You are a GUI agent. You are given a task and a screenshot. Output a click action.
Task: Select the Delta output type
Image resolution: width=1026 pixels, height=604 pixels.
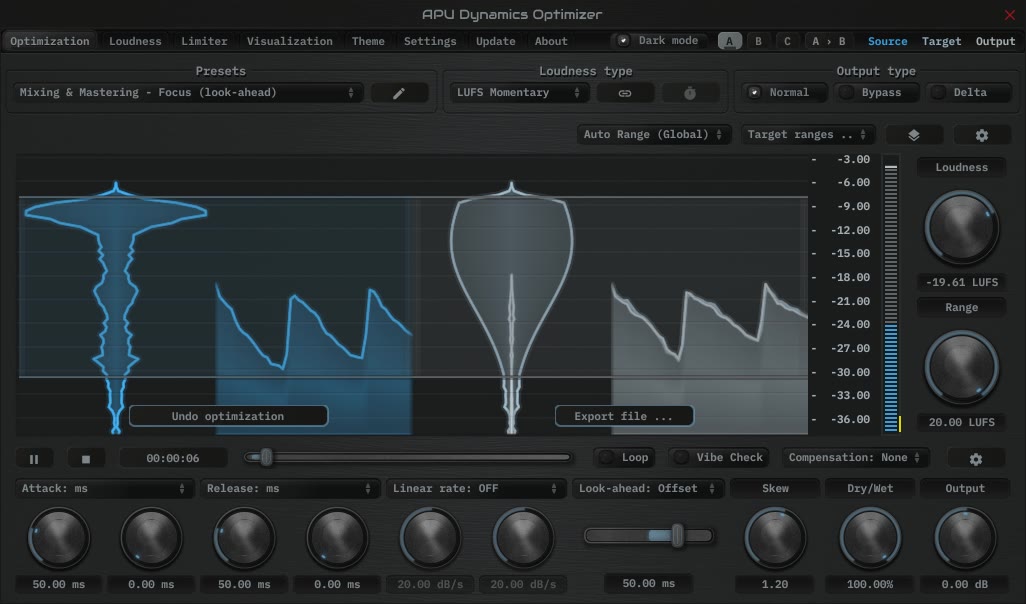(x=970, y=93)
